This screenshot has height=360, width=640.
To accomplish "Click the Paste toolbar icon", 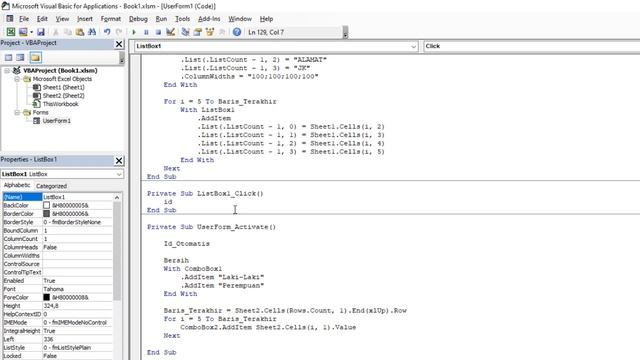I will [80, 32].
